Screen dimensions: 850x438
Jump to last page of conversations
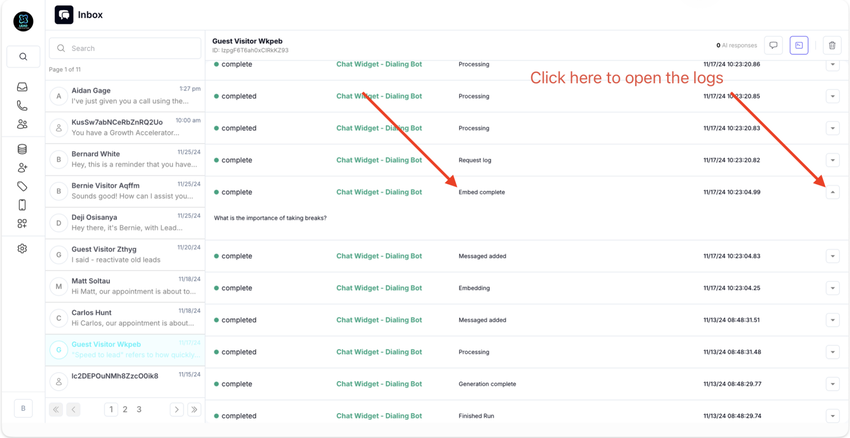[x=194, y=409]
